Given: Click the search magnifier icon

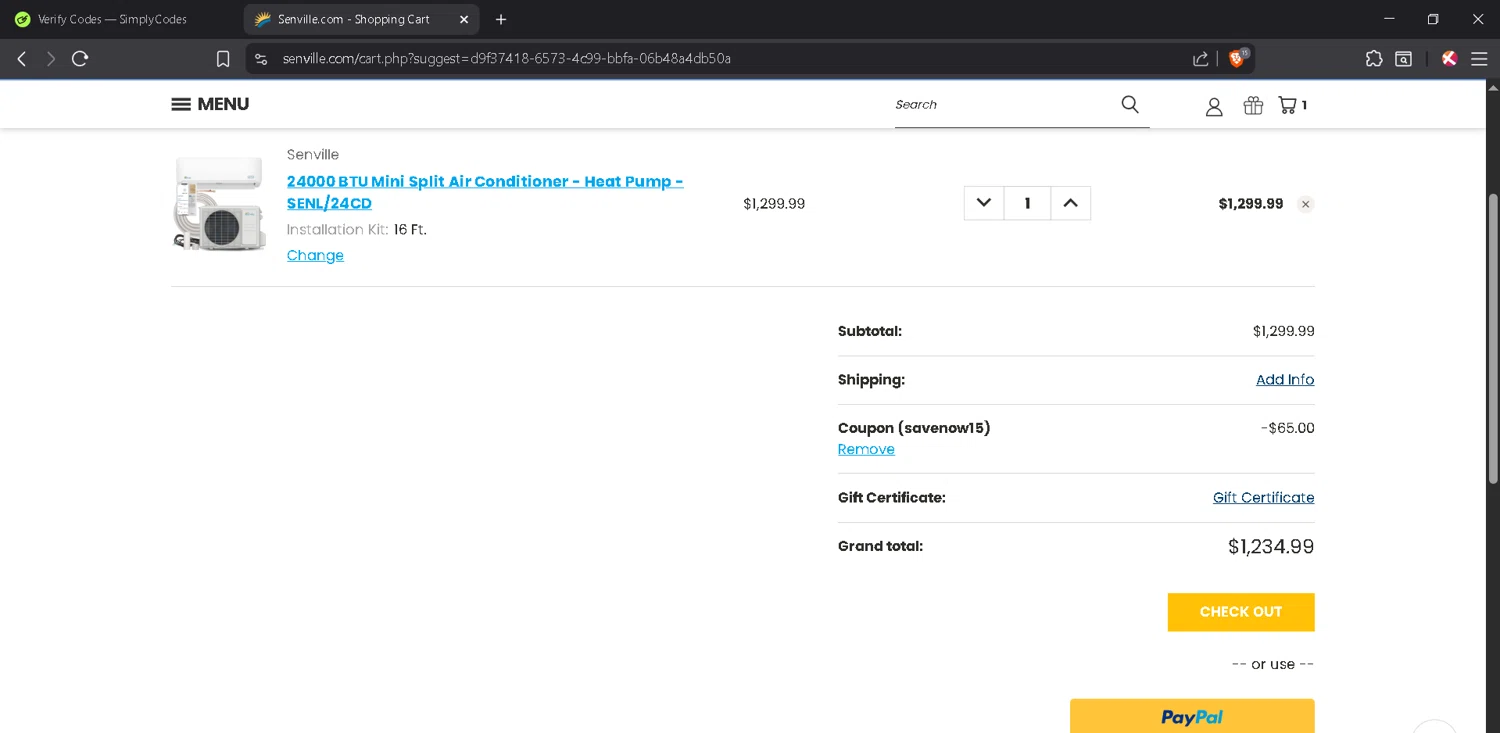Looking at the screenshot, I should [1130, 104].
